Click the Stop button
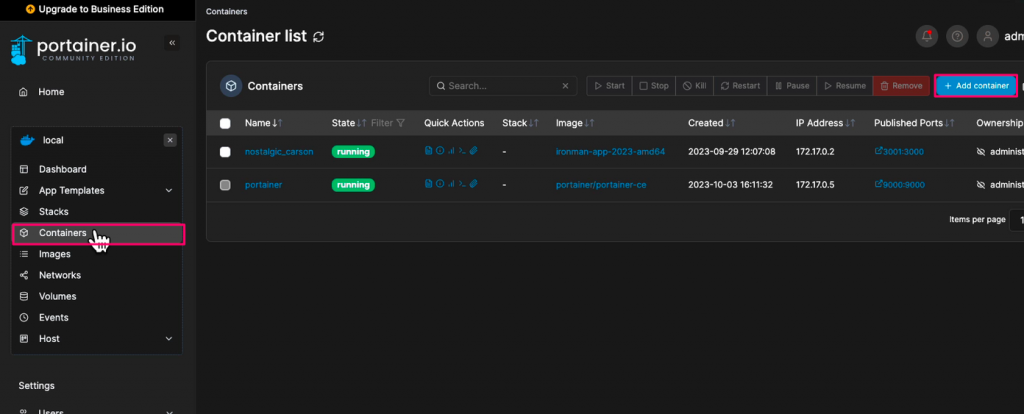Image resolution: width=1024 pixels, height=414 pixels. point(654,86)
